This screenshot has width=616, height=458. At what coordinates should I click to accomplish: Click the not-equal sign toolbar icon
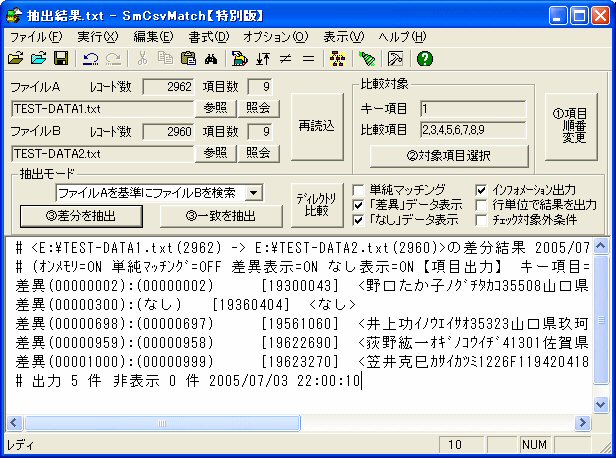pyautogui.click(x=285, y=59)
